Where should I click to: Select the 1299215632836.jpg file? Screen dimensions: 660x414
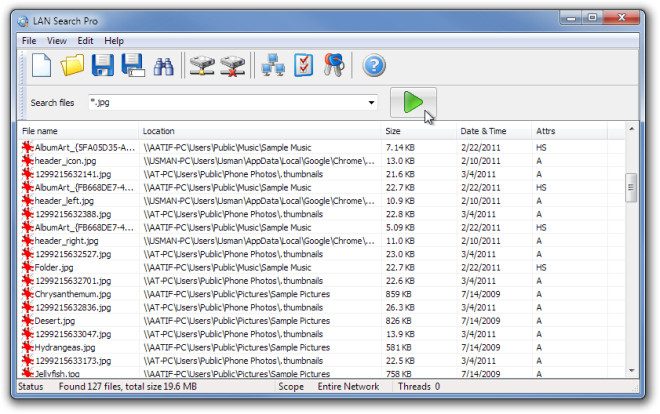73,308
